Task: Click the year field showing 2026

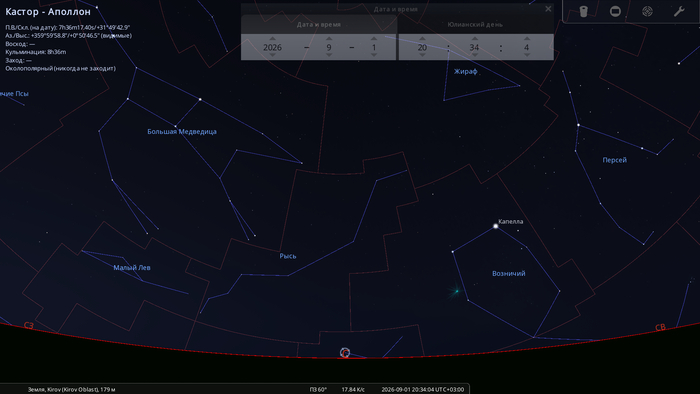Action: pos(272,47)
